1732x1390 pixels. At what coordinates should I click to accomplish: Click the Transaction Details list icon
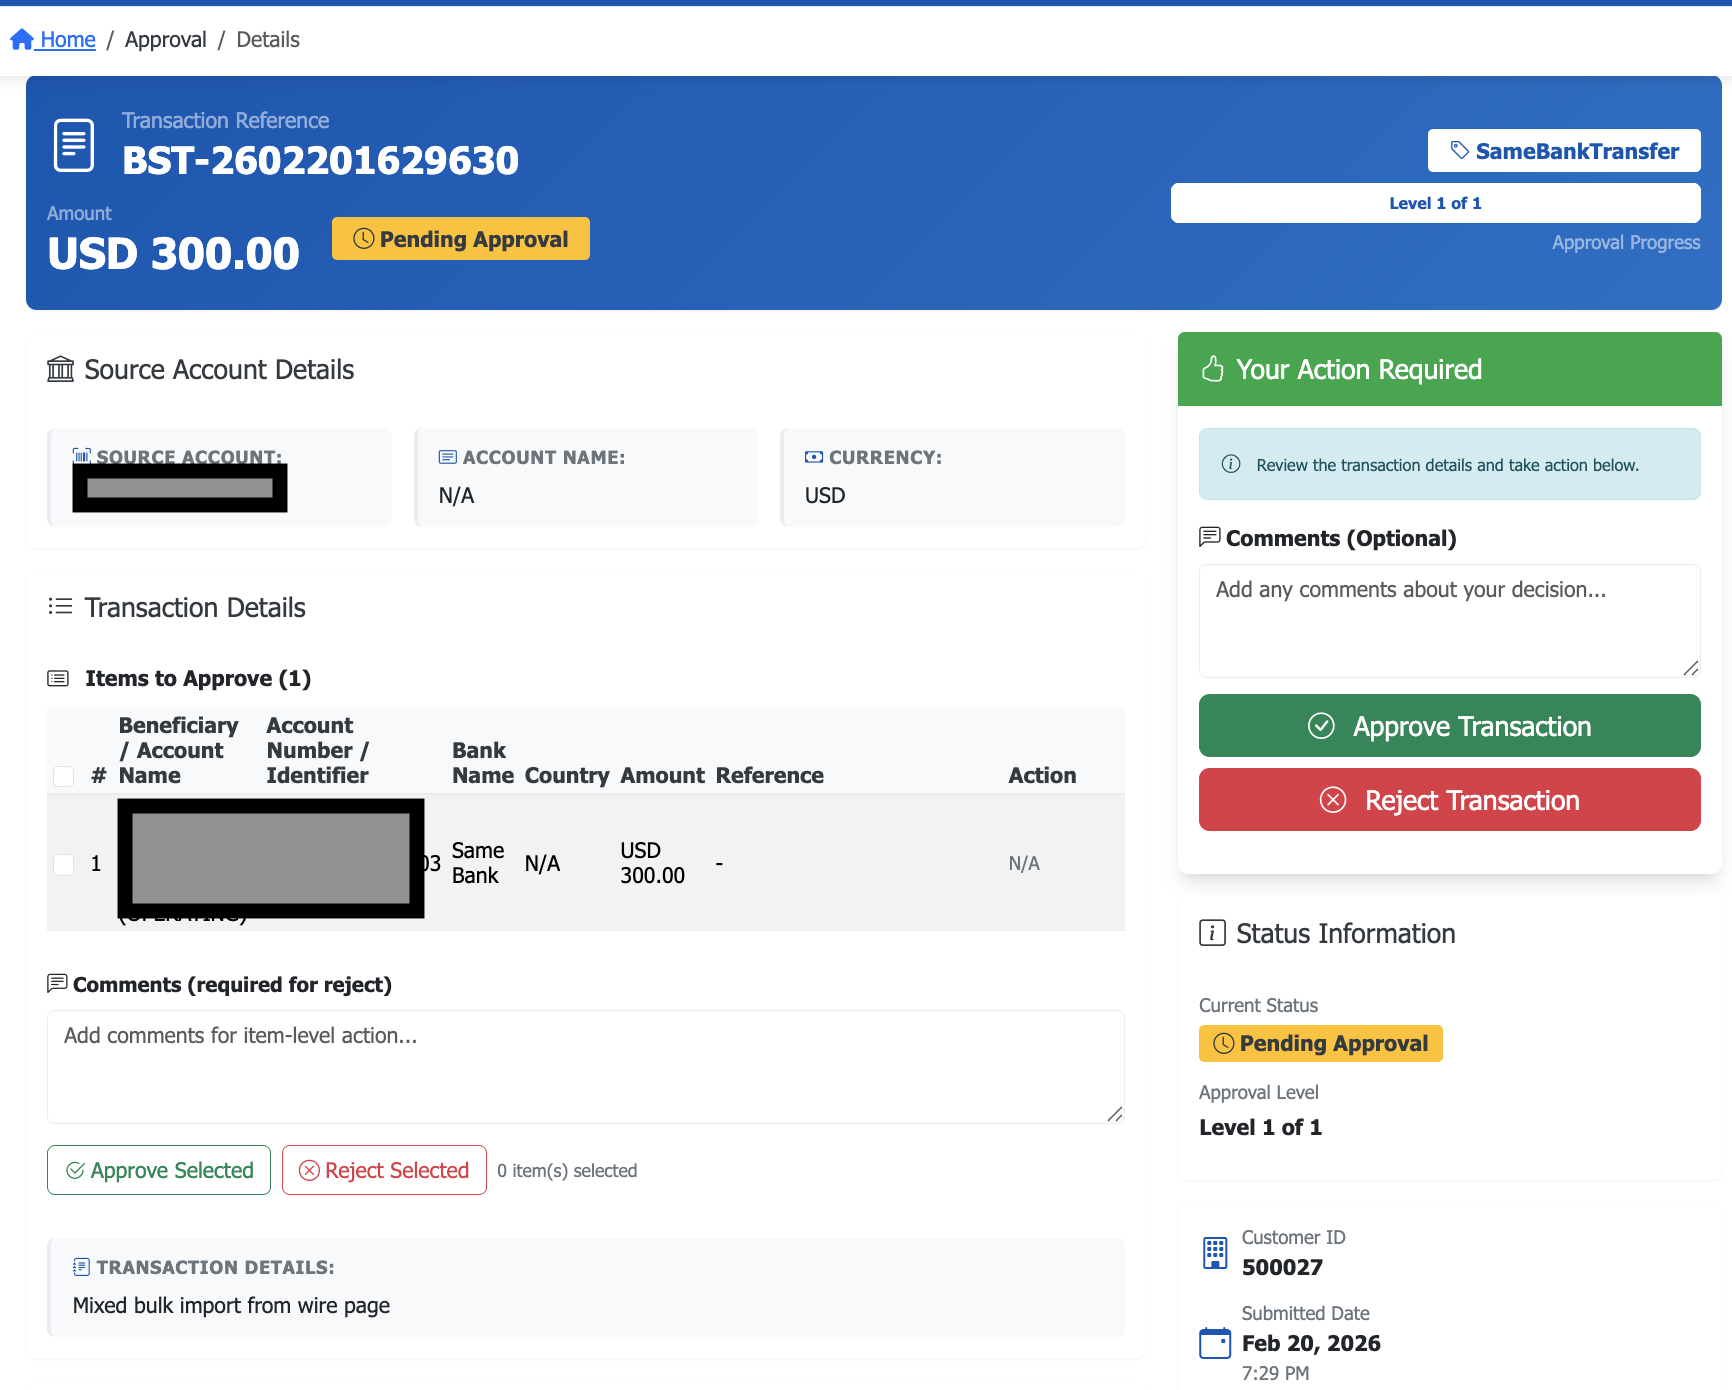[x=60, y=607]
